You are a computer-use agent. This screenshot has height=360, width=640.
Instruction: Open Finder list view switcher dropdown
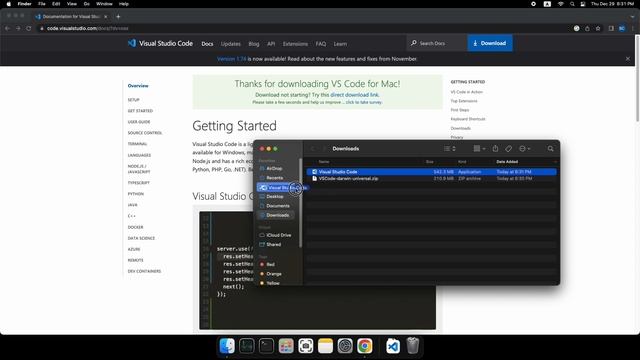(x=449, y=149)
